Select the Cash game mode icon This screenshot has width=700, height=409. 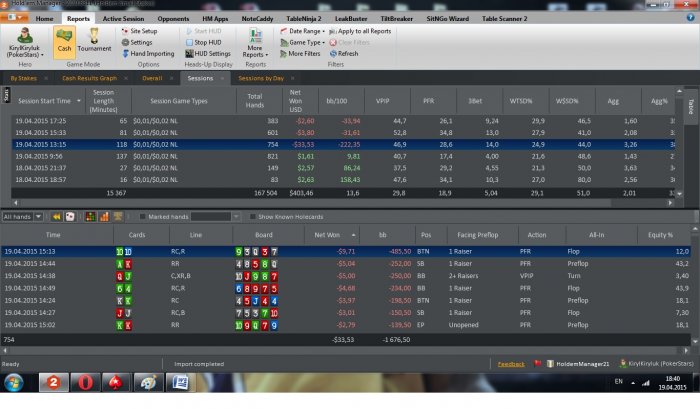[64, 42]
